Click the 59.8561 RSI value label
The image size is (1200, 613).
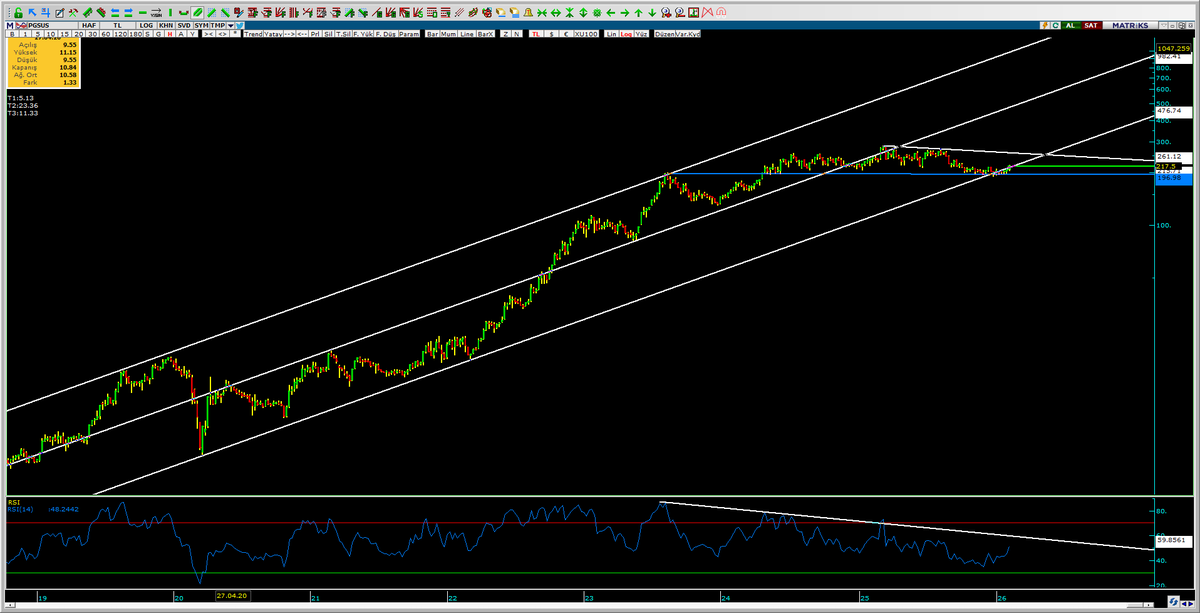(x=1171, y=540)
